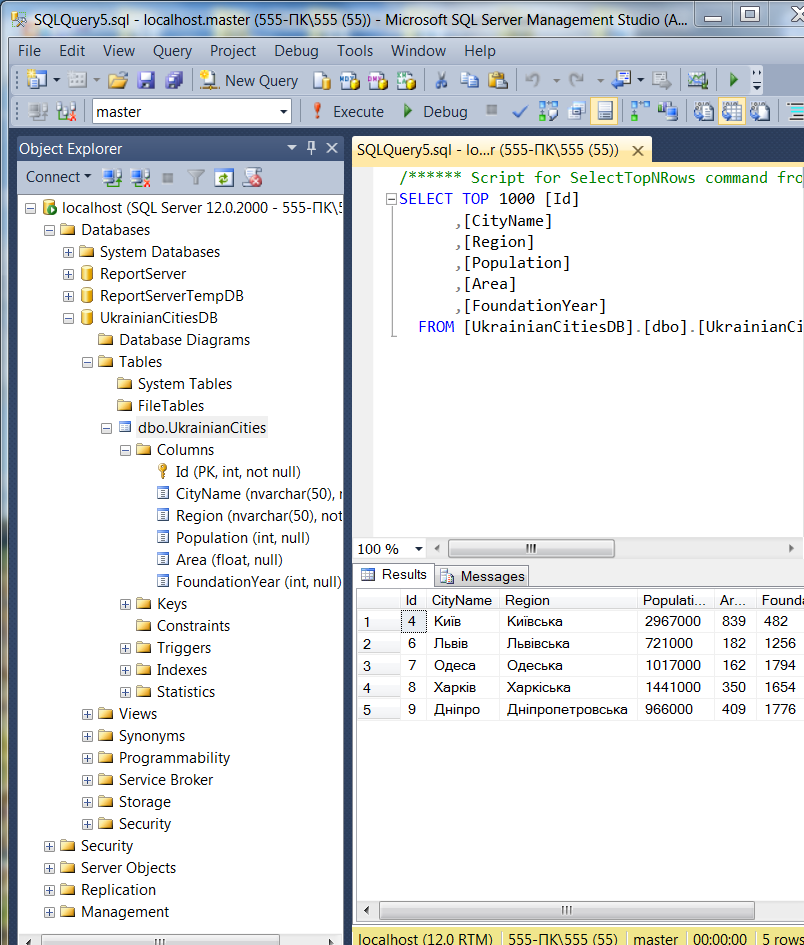Click the query editor horizontal scrollbar
804x945 pixels.
530,549
